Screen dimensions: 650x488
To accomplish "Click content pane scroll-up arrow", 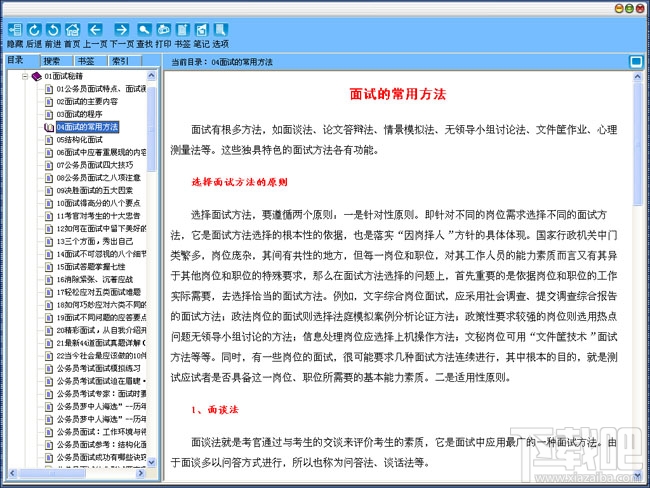I will click(x=638, y=77).
